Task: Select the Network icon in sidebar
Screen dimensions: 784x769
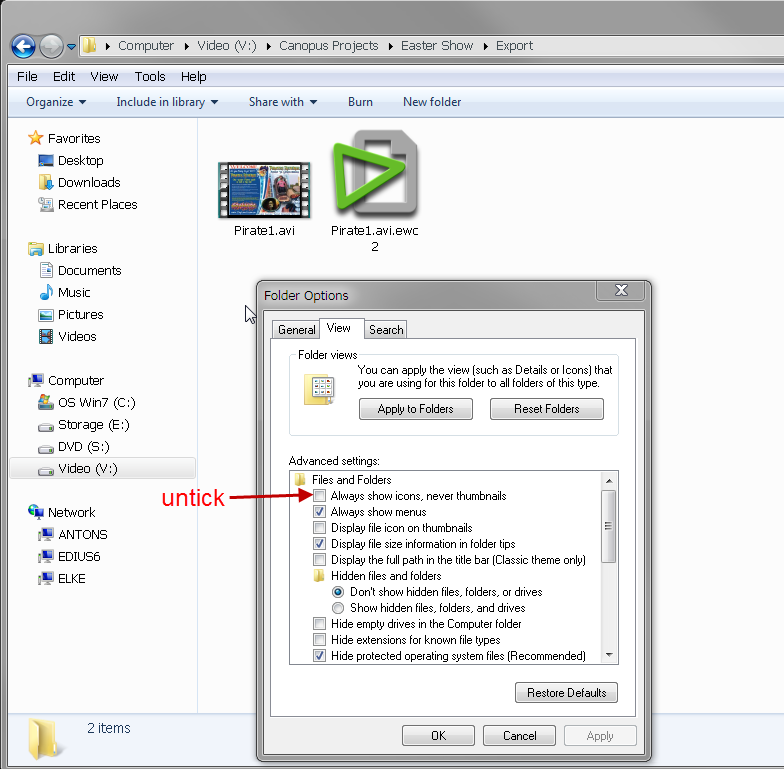Action: (x=36, y=512)
